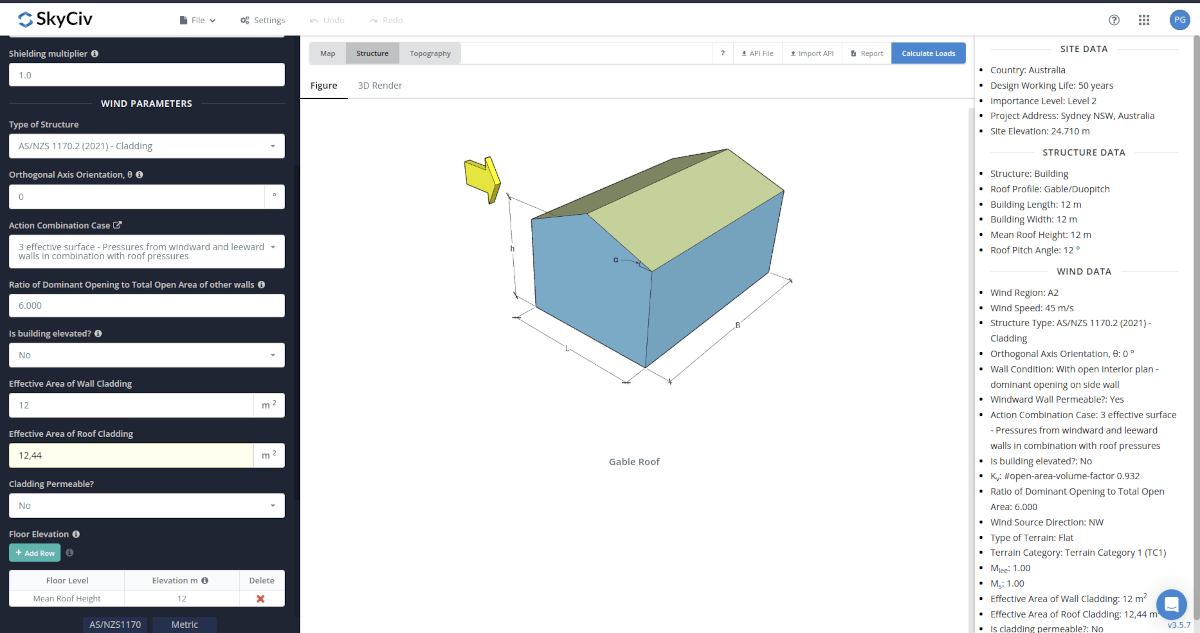Image resolution: width=1200 pixels, height=633 pixels.
Task: Delete the Mean Roof Height row
Action: click(261, 598)
